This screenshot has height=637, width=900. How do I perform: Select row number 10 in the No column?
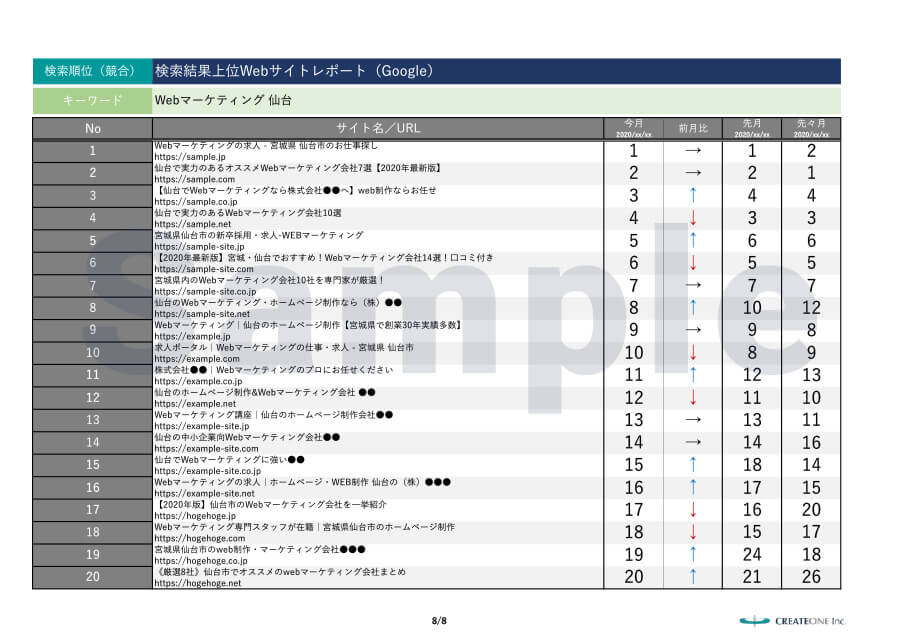pos(91,353)
